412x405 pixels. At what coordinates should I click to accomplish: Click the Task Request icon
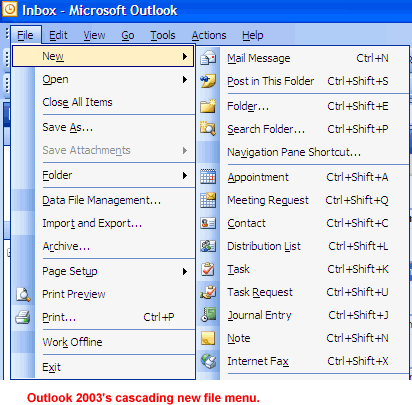pos(208,292)
